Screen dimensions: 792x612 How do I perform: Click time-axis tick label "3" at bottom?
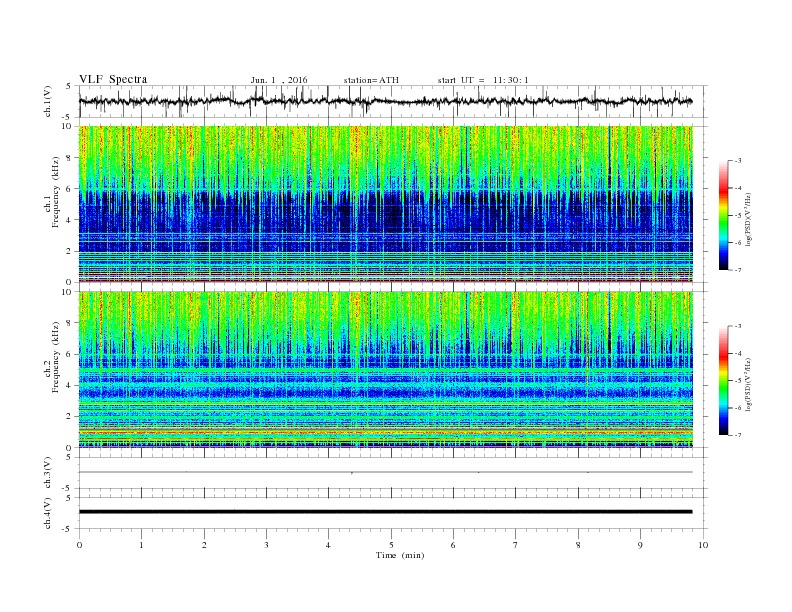click(x=266, y=545)
